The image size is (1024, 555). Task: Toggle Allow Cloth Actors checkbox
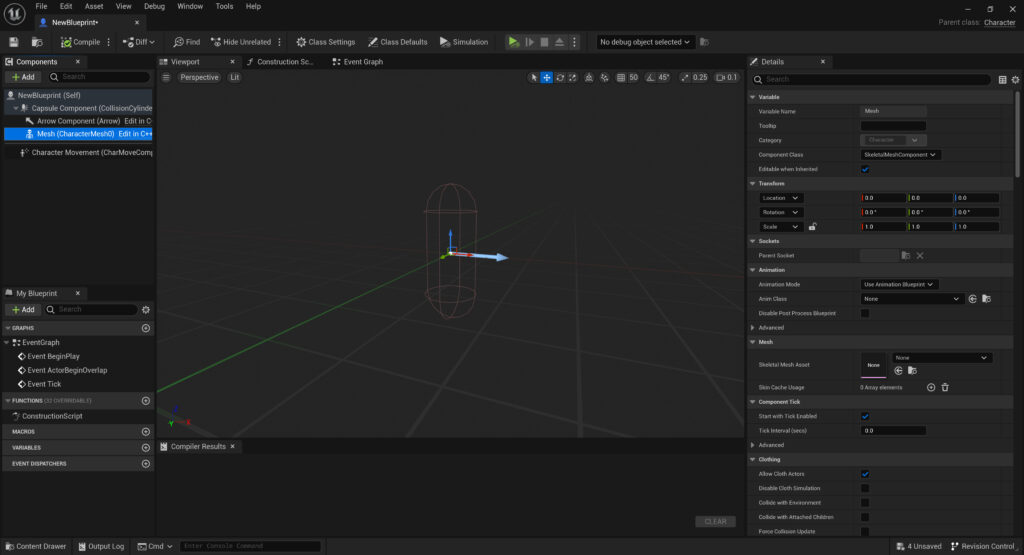pyautogui.click(x=865, y=474)
